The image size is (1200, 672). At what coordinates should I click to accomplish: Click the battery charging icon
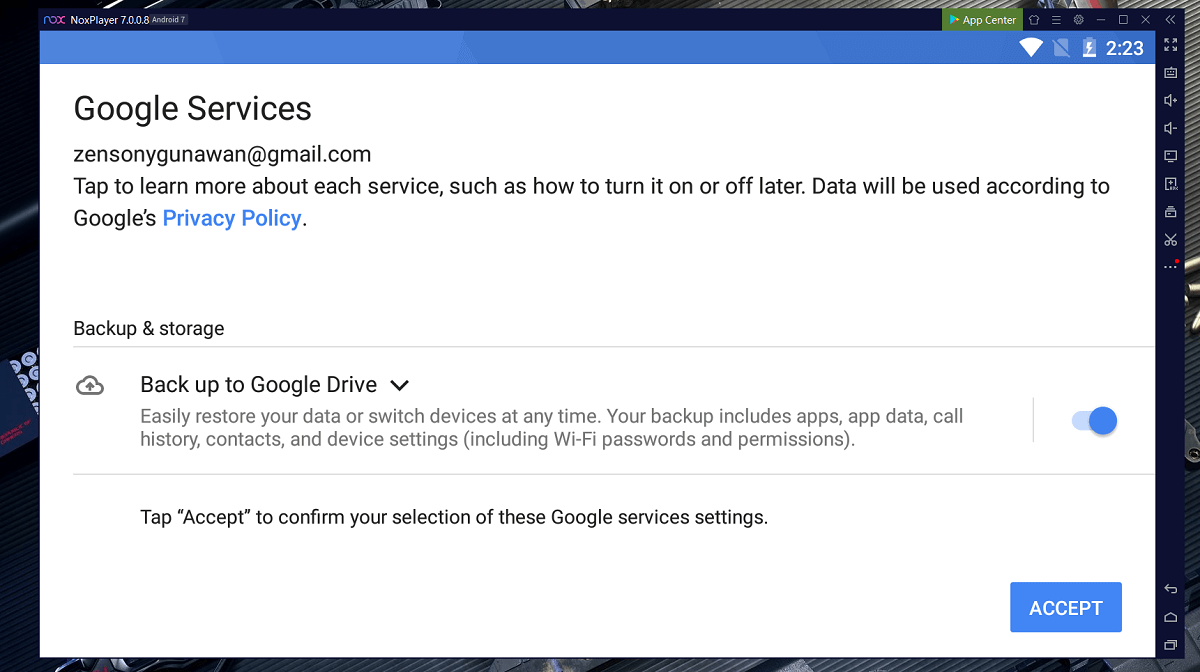click(1089, 48)
